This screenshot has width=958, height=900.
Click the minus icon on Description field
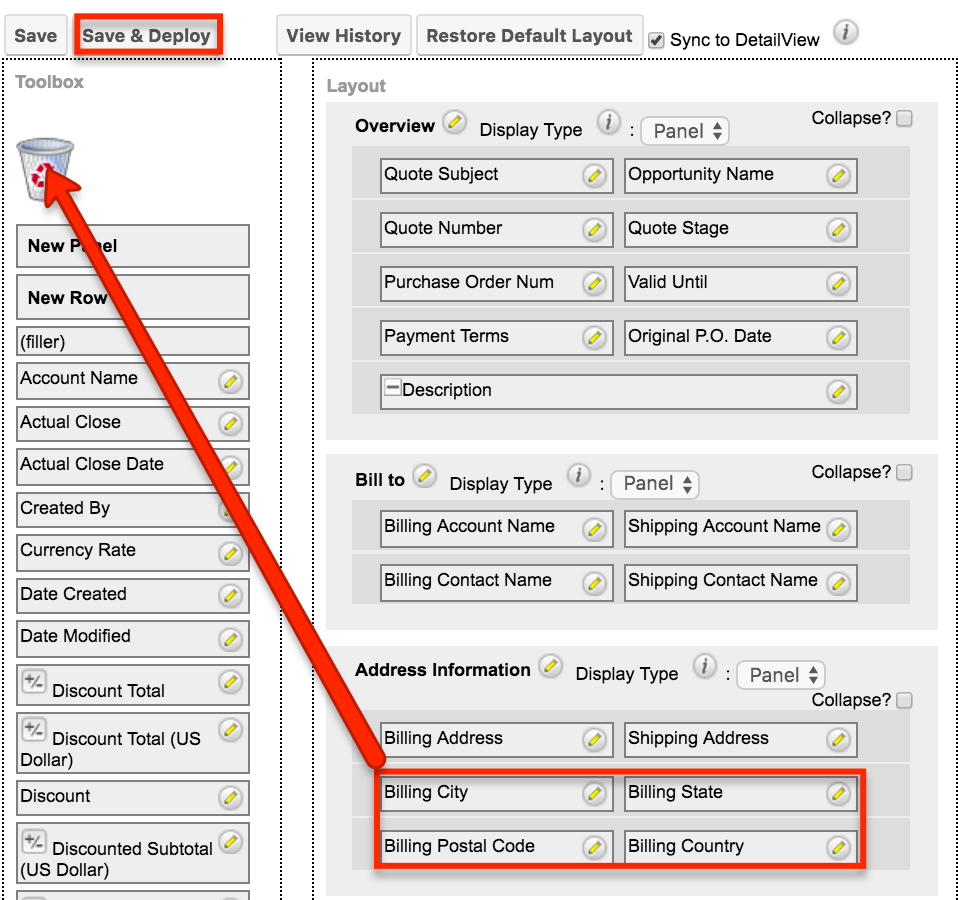(392, 387)
